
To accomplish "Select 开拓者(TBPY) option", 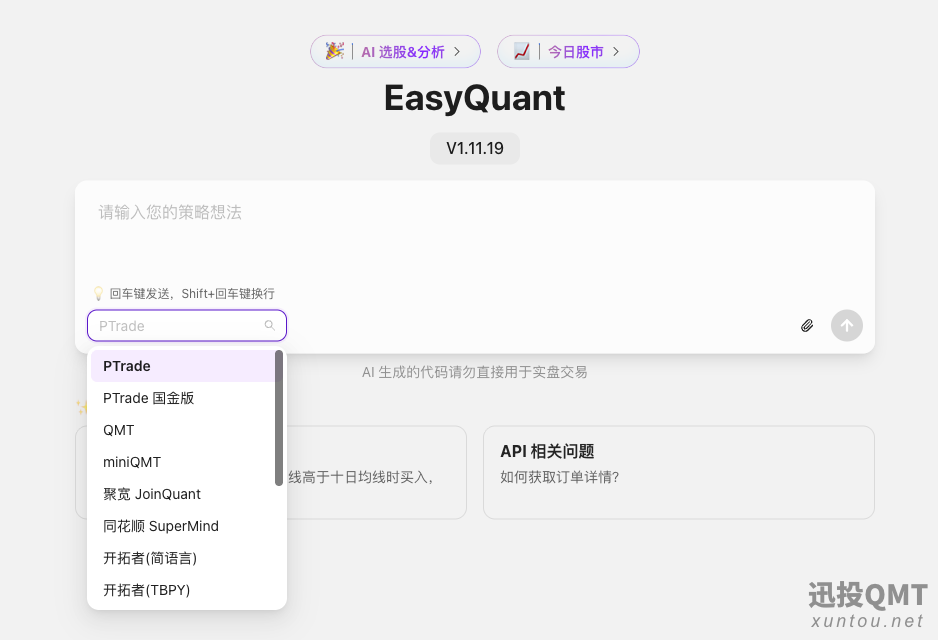I will tap(147, 590).
